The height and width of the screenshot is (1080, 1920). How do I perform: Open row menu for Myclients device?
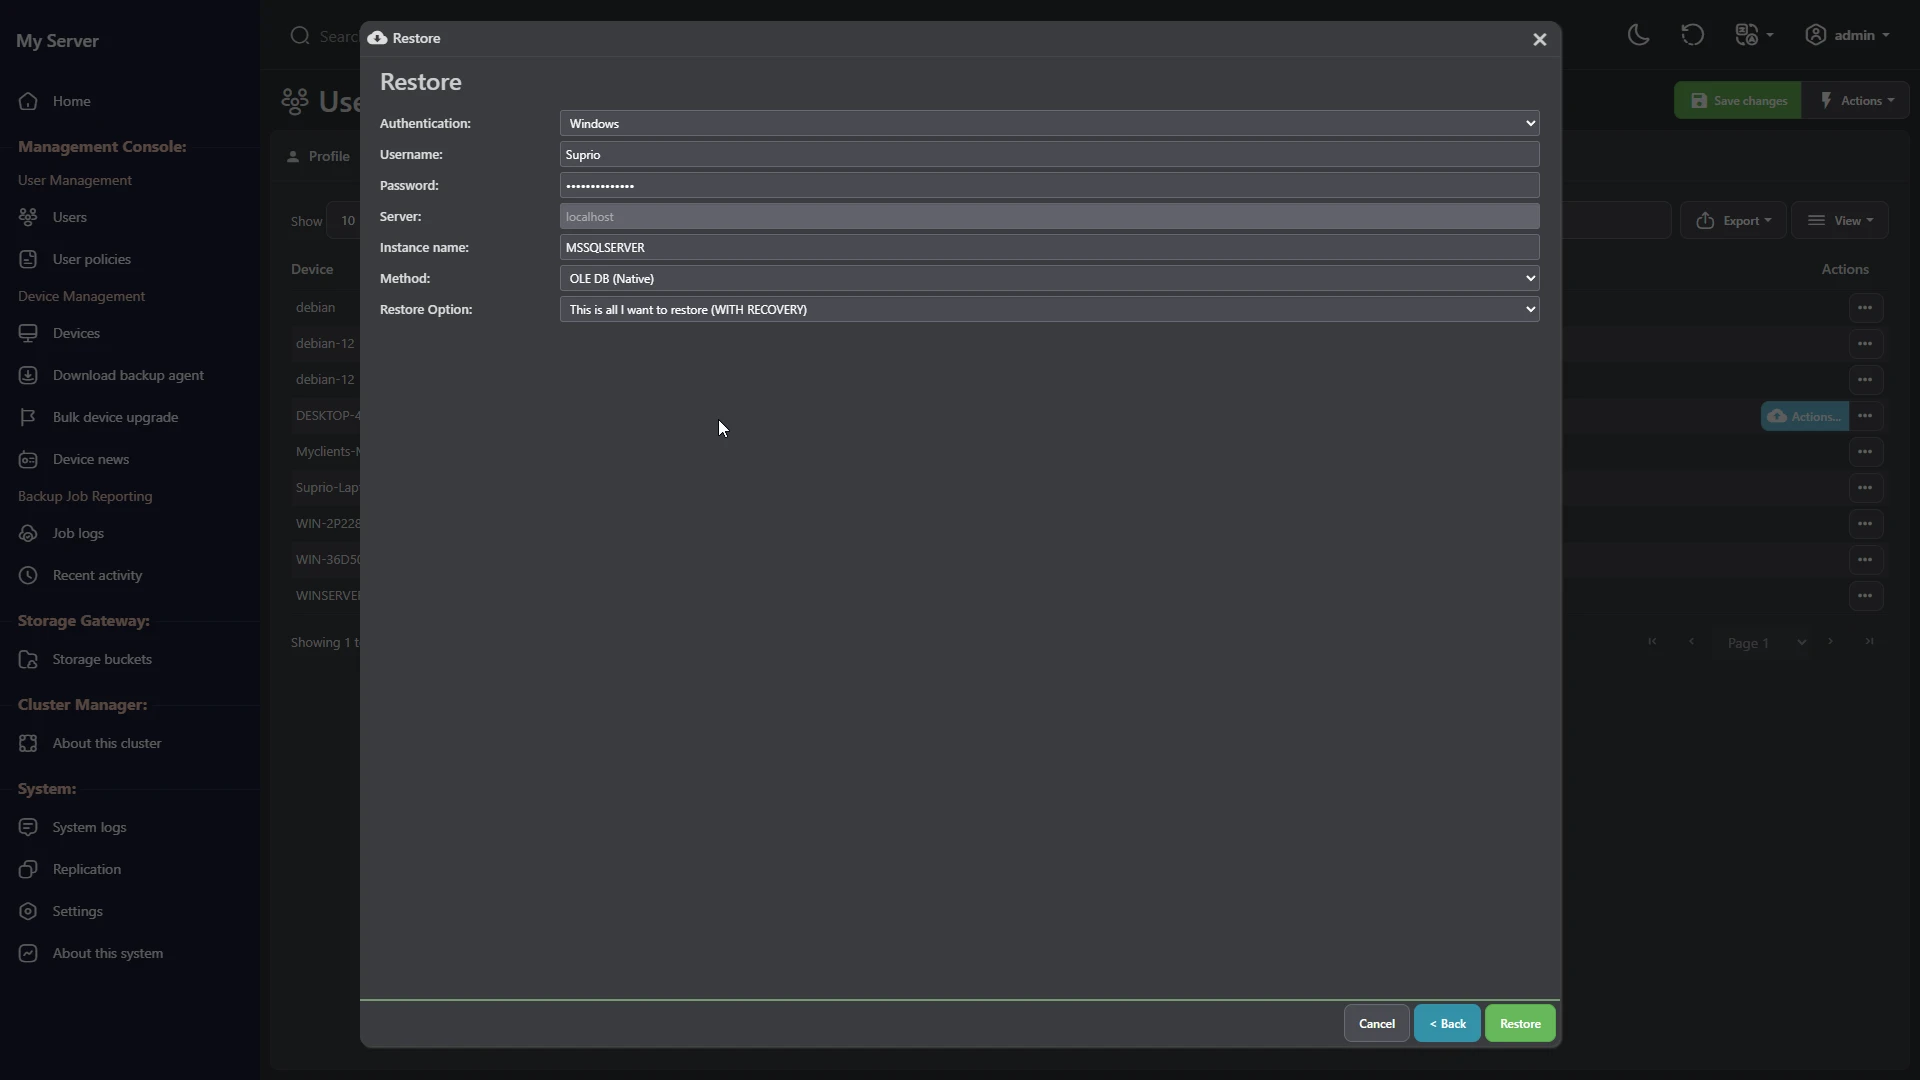tap(1865, 452)
